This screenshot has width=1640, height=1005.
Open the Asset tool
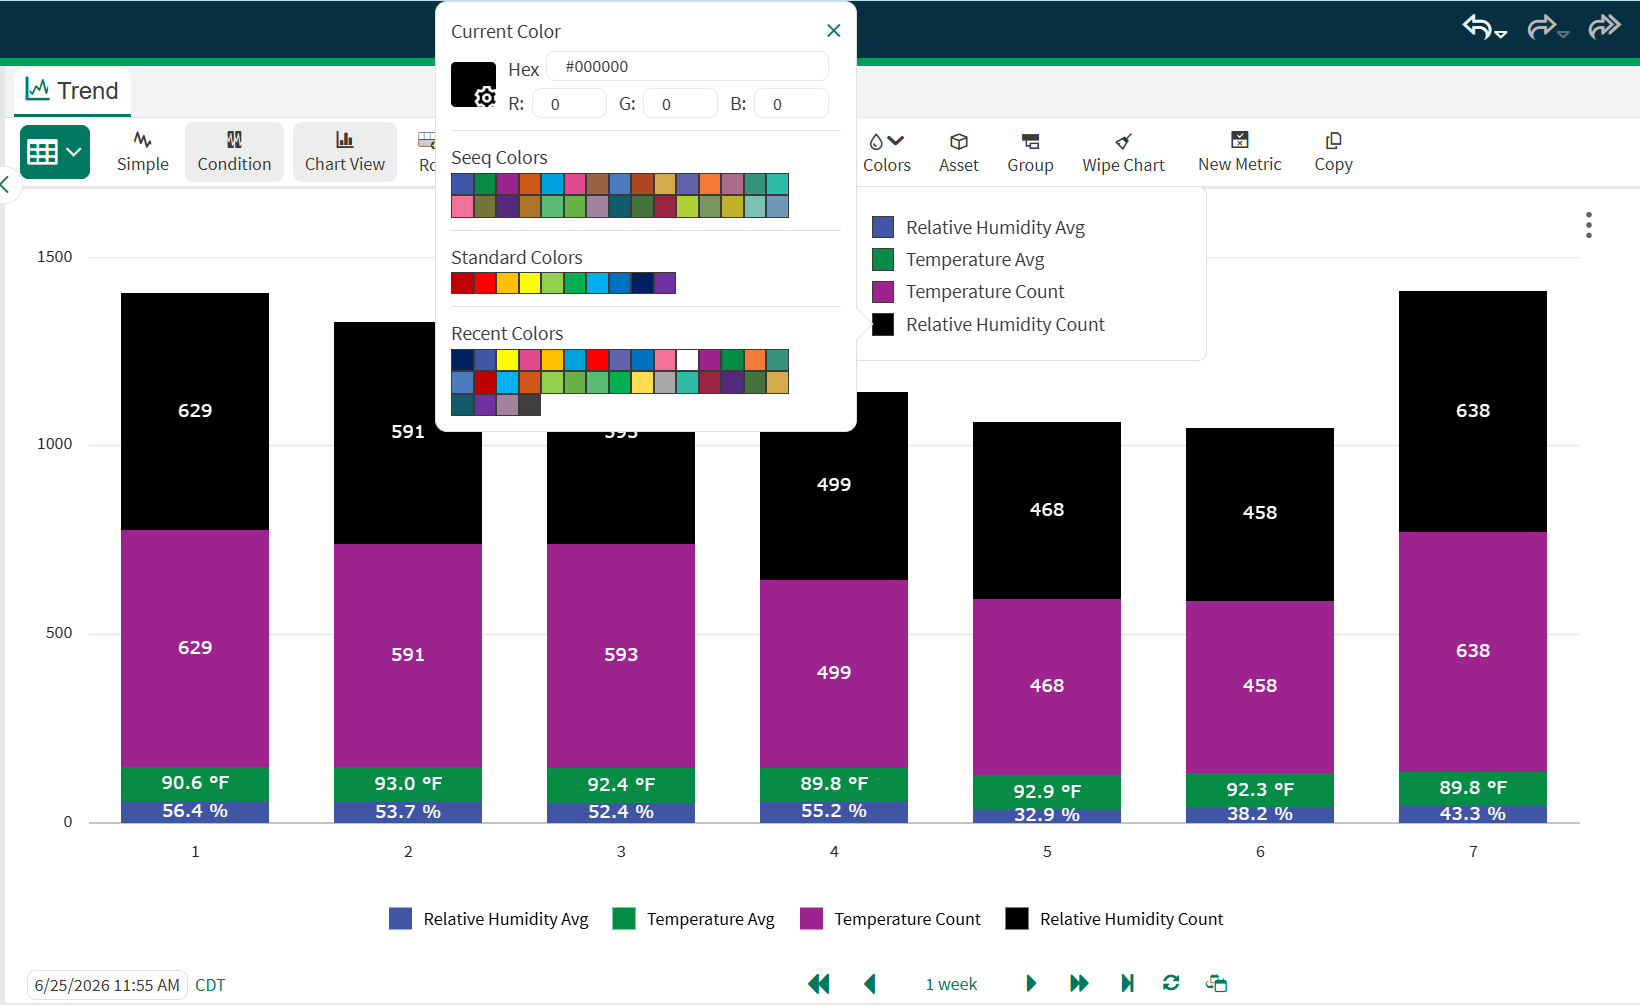(958, 152)
